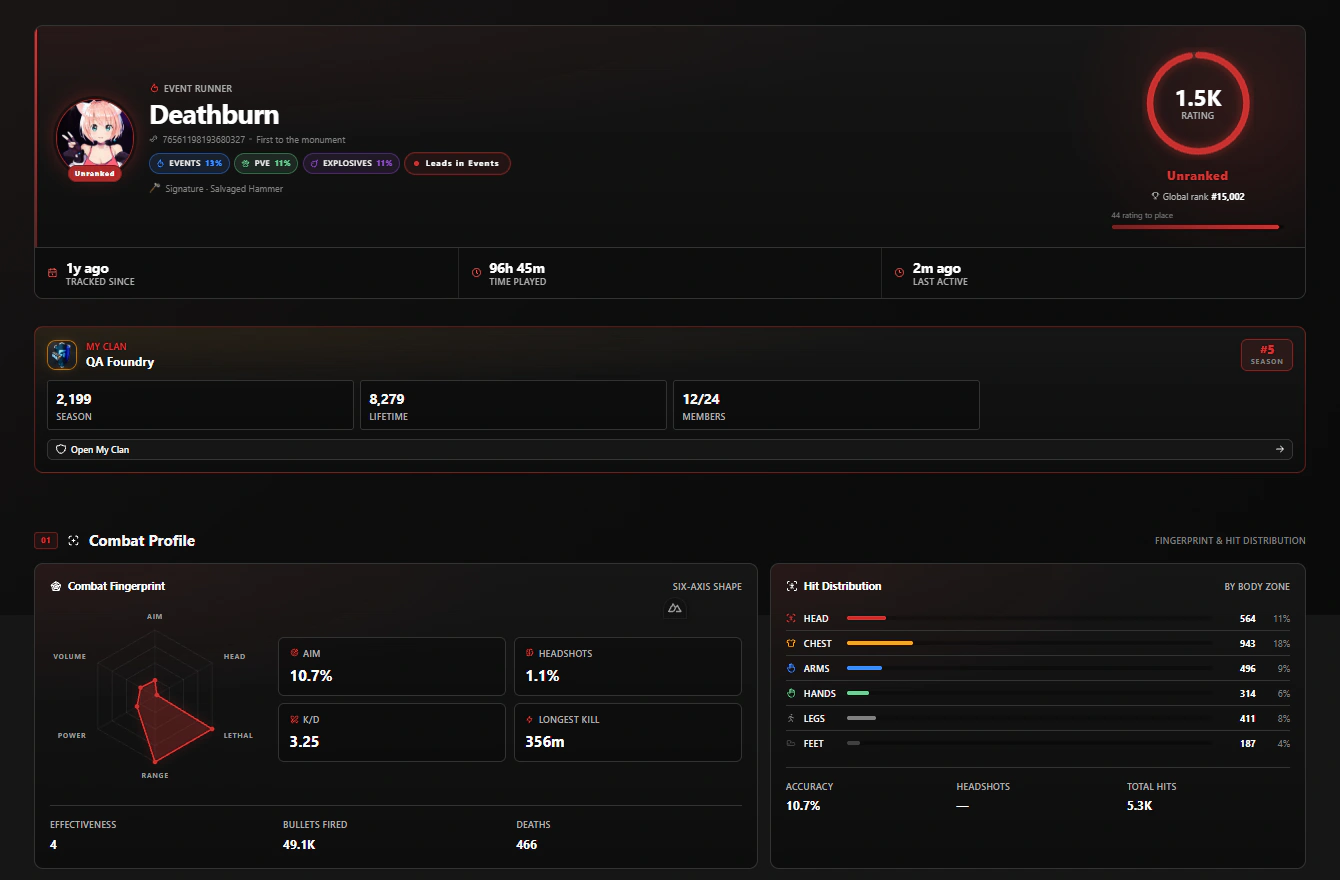Image resolution: width=1340 pixels, height=880 pixels.
Task: Click the 1.5K rating ring
Action: coord(1198,103)
